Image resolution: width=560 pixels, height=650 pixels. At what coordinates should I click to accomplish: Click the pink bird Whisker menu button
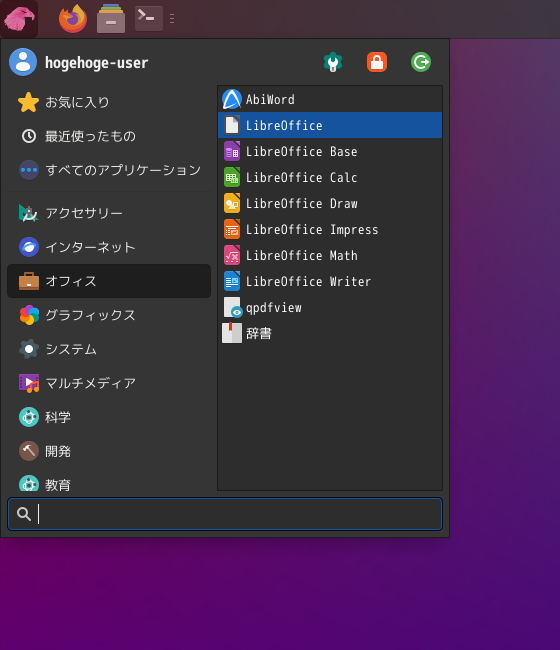click(x=19, y=19)
